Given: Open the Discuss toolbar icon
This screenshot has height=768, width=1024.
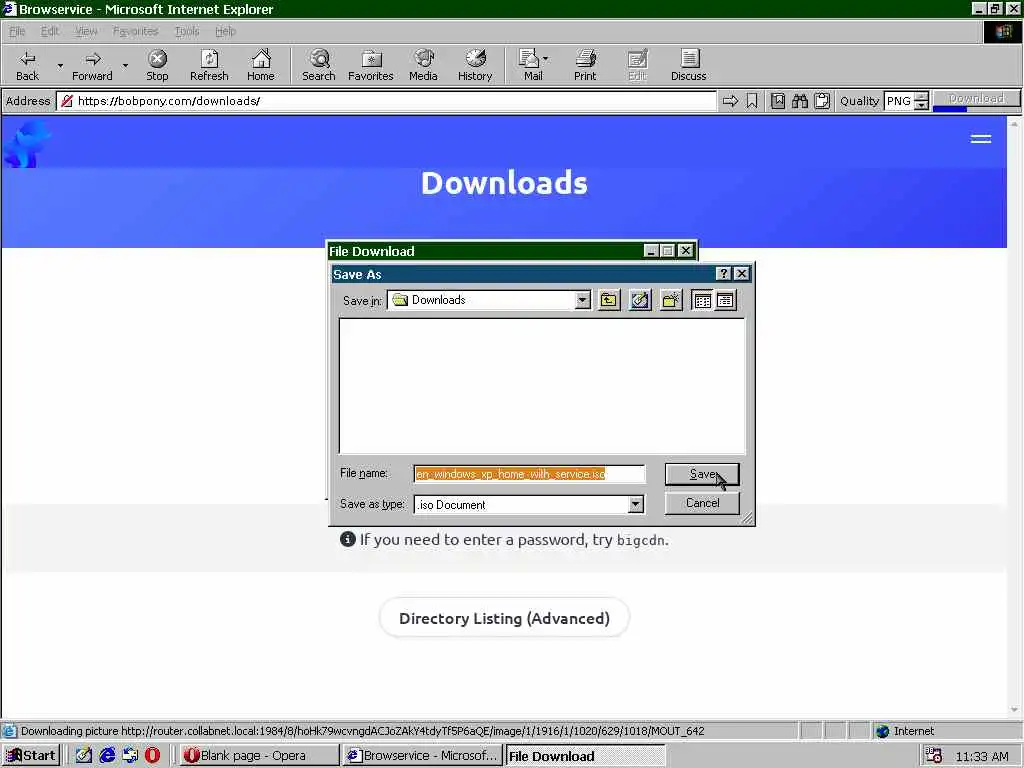Looking at the screenshot, I should point(688,65).
